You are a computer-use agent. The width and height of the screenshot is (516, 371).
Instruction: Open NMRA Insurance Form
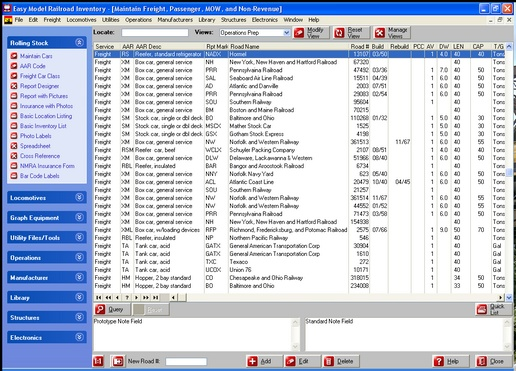47,166
